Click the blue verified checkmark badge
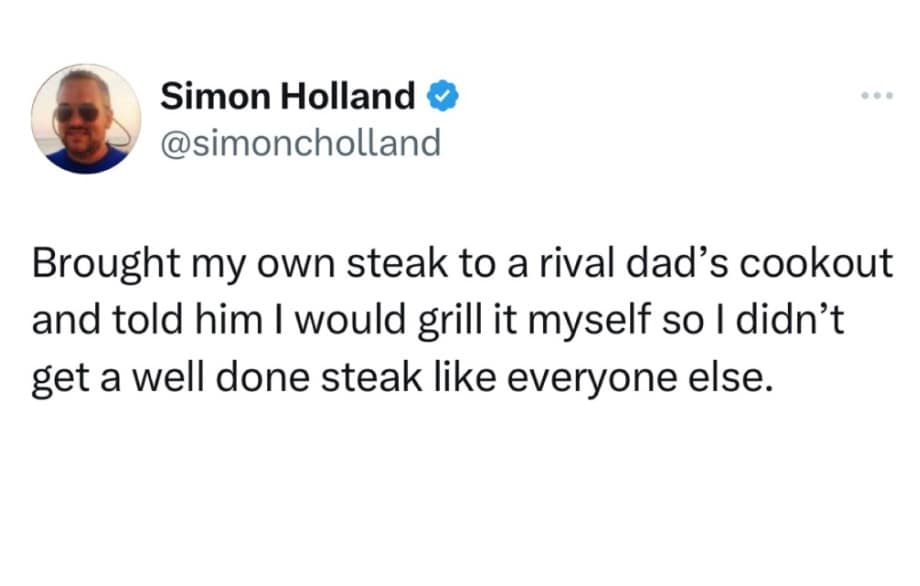920x586 pixels. 443,97
